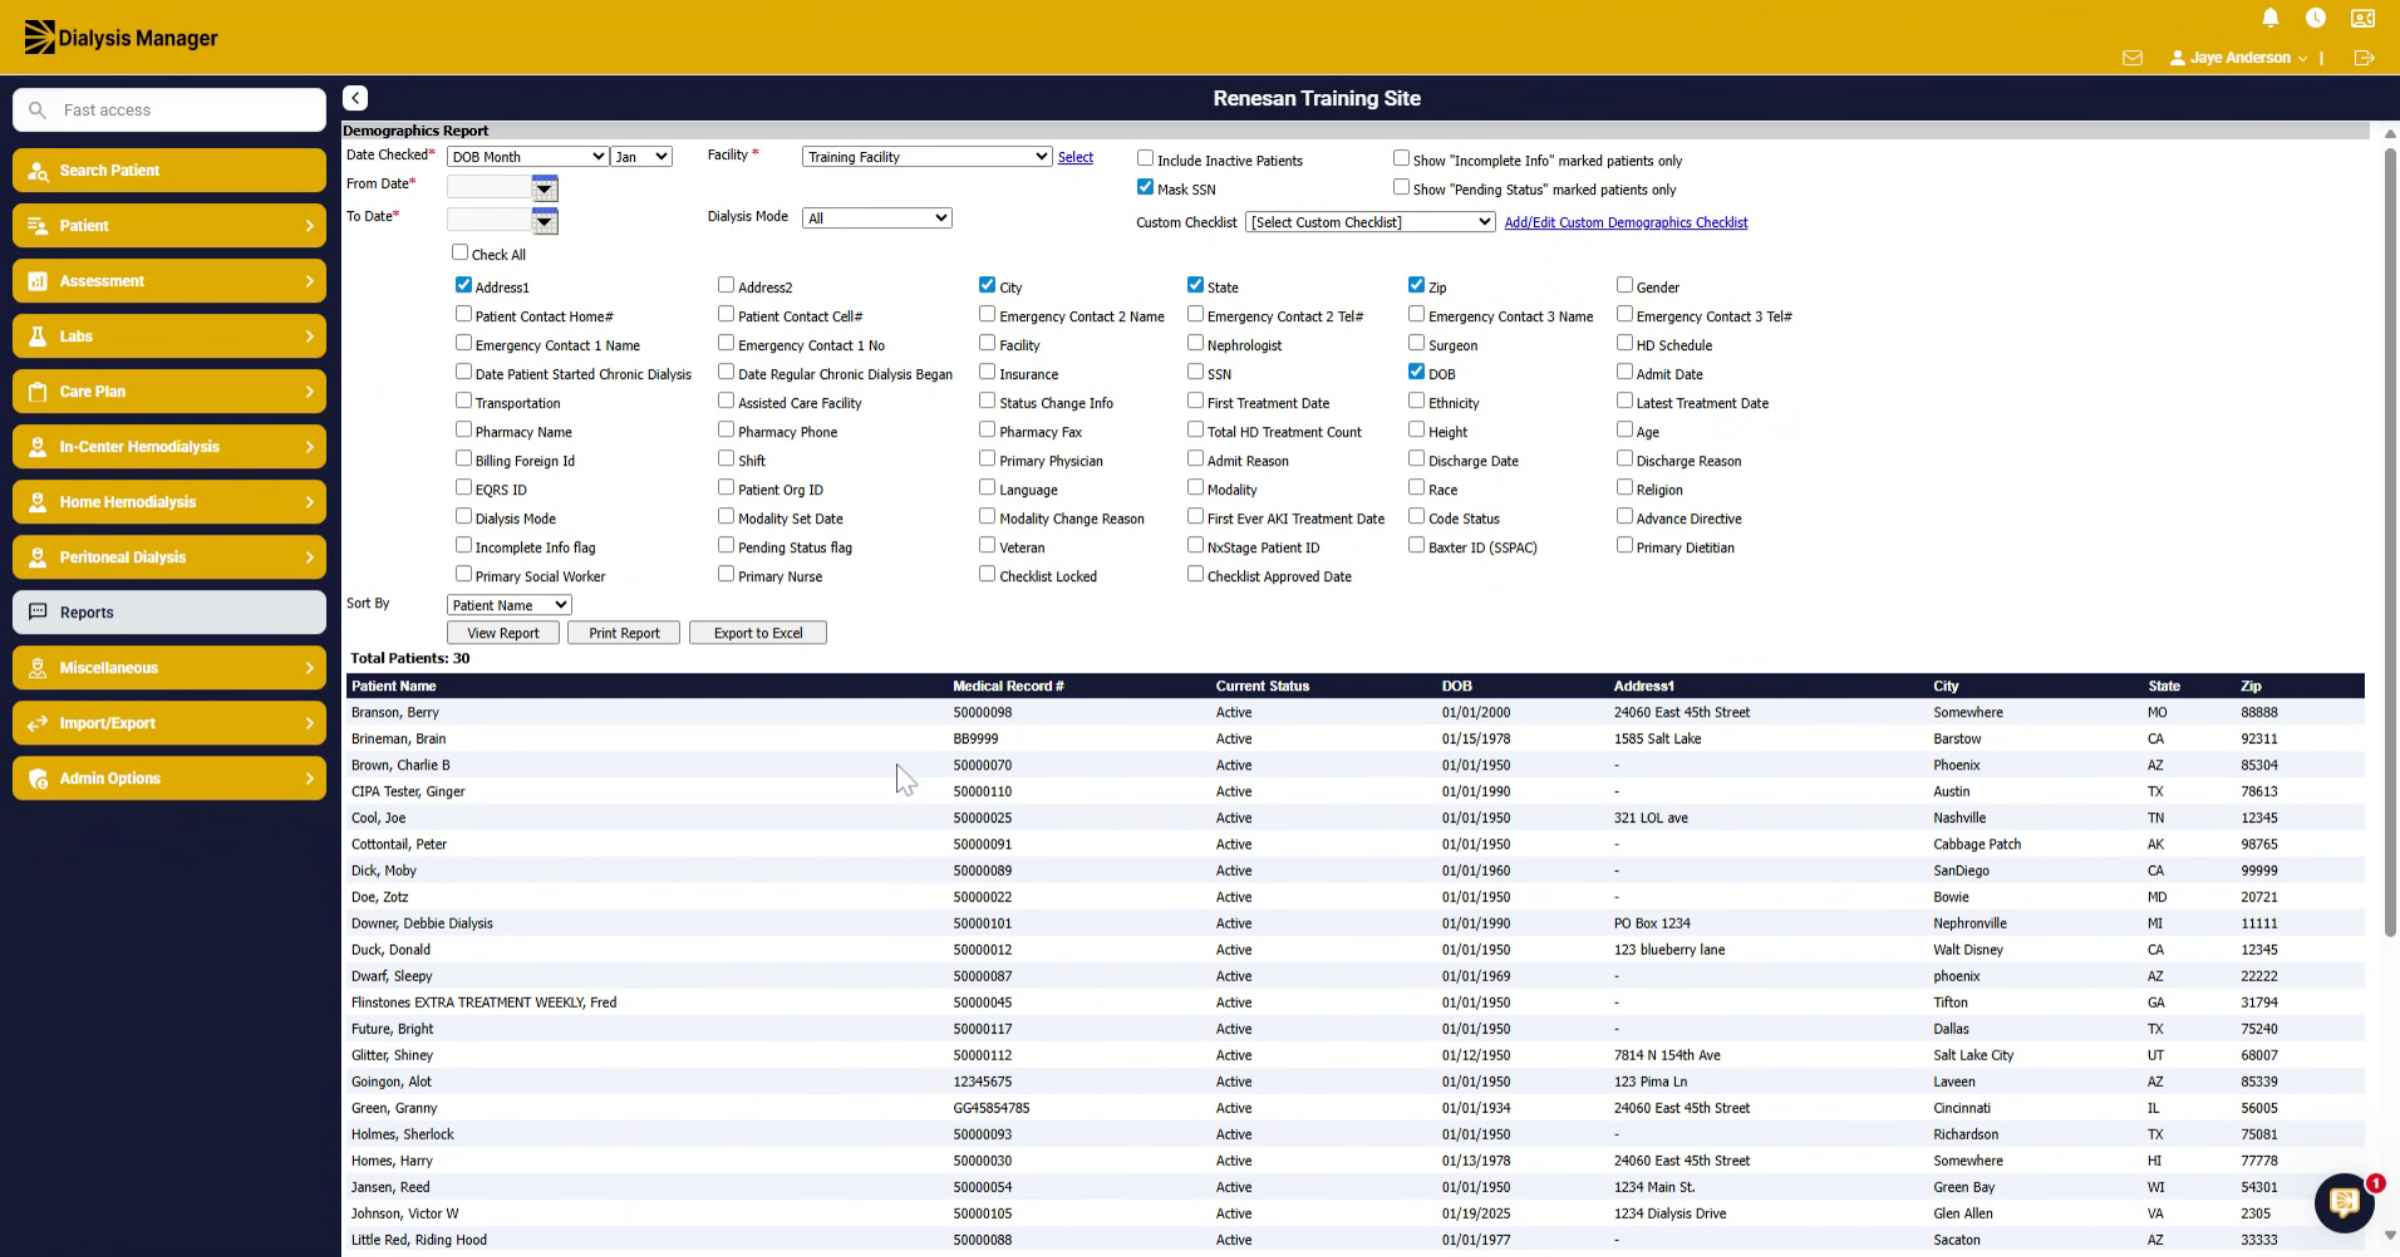Click the Print Report button

tap(624, 633)
